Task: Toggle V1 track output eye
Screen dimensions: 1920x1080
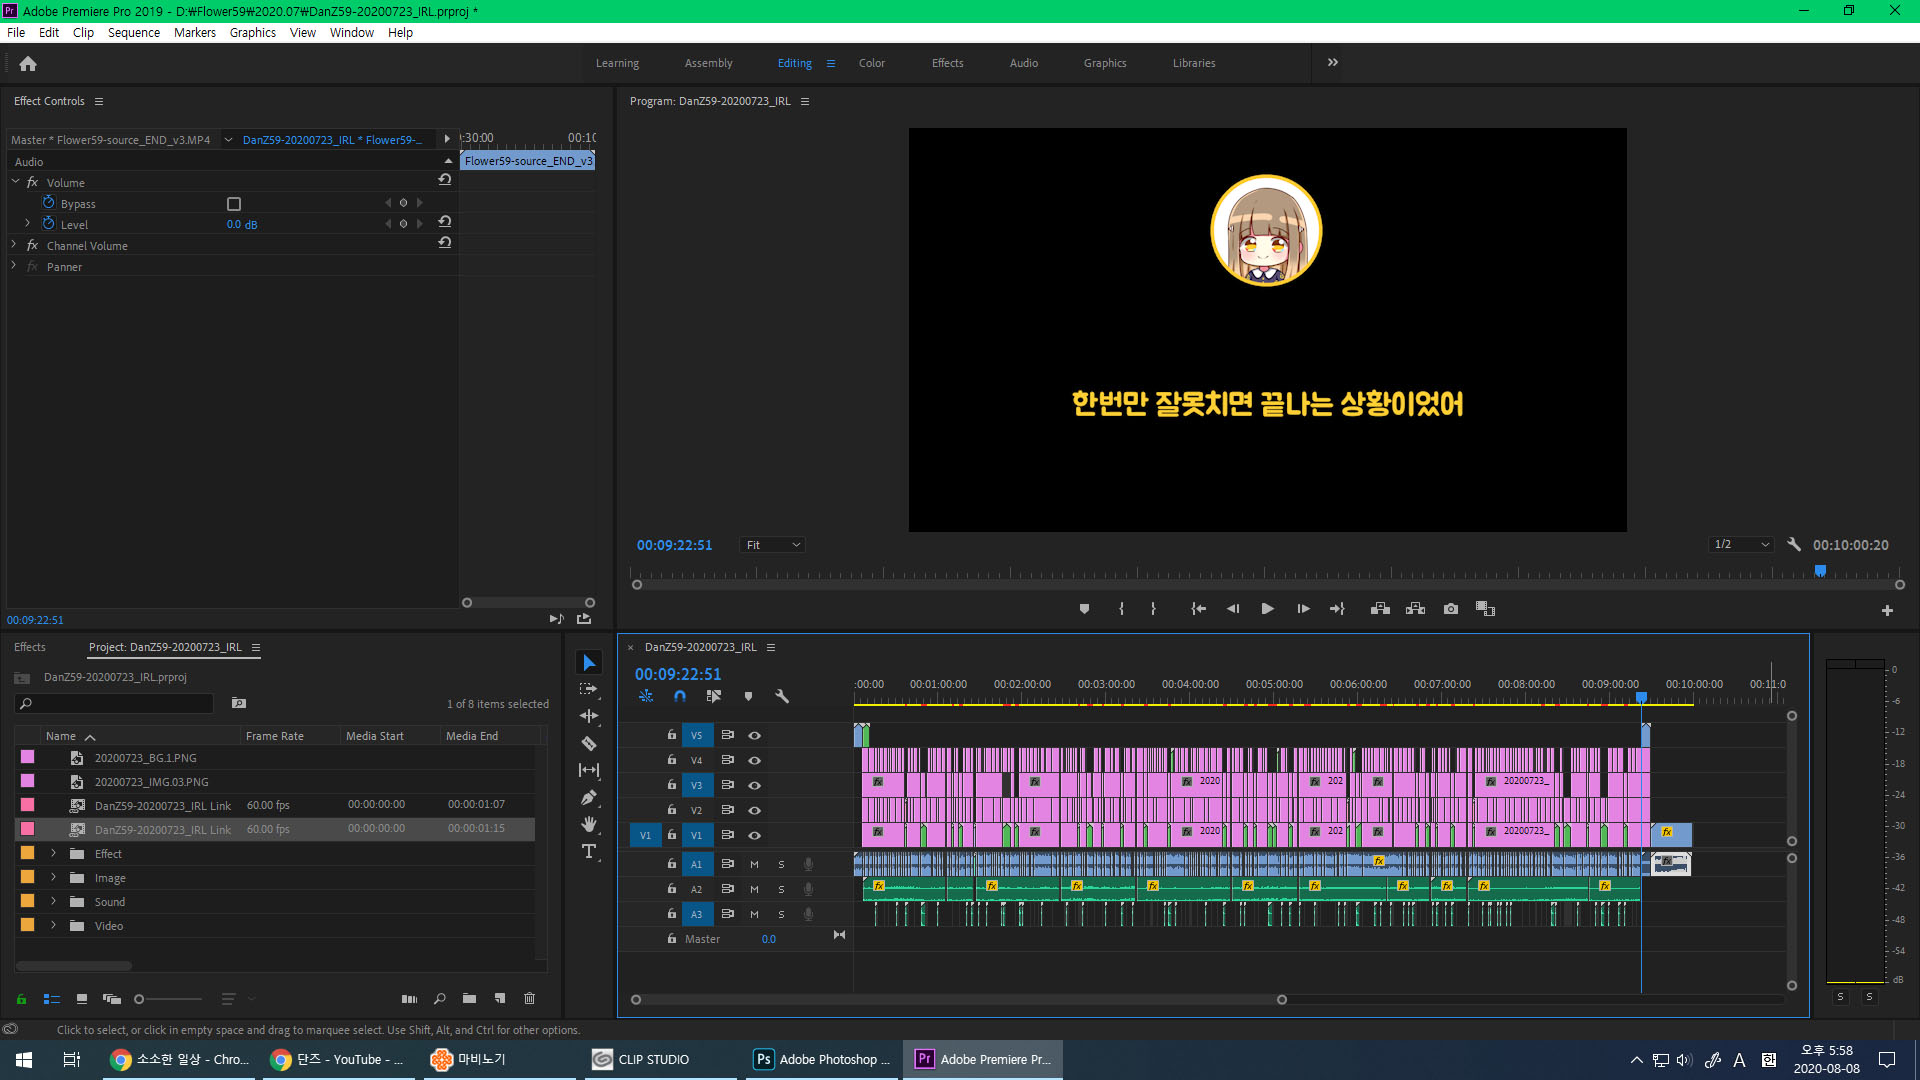Action: (x=755, y=835)
